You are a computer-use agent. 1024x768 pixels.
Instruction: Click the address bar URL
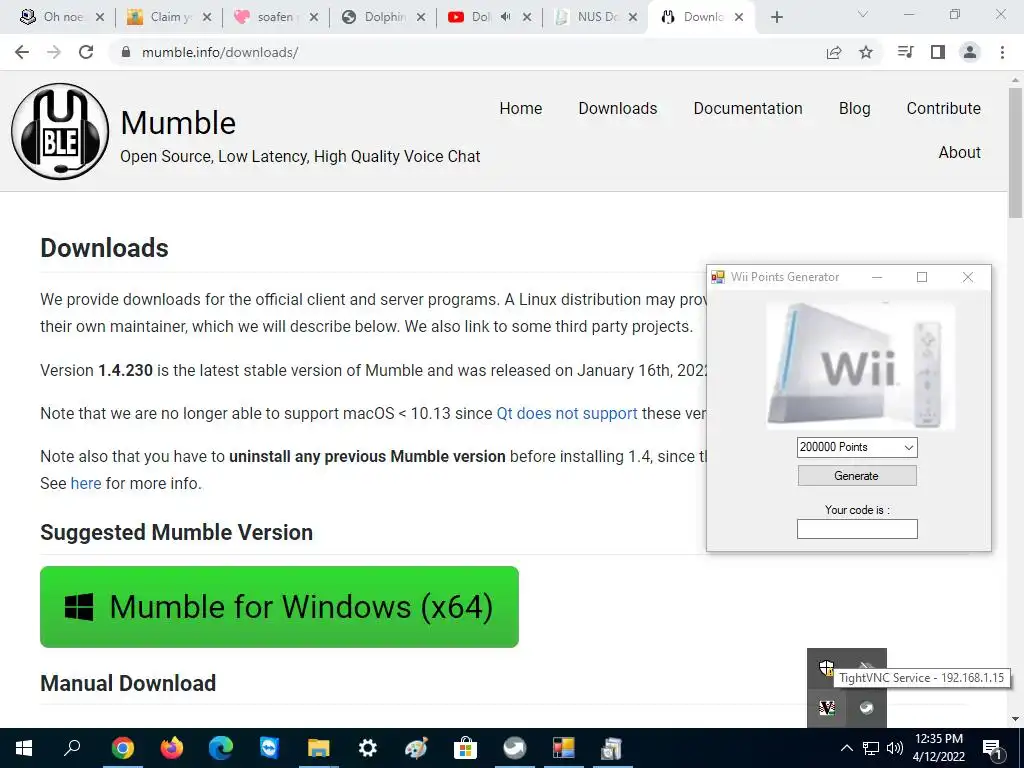[220, 52]
